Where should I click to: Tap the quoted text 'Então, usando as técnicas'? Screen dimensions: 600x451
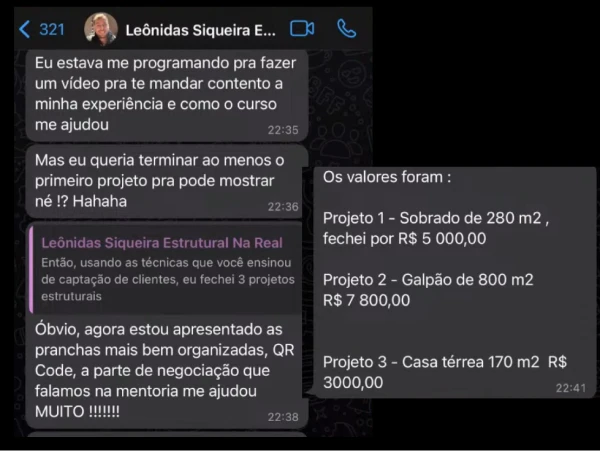click(x=168, y=279)
